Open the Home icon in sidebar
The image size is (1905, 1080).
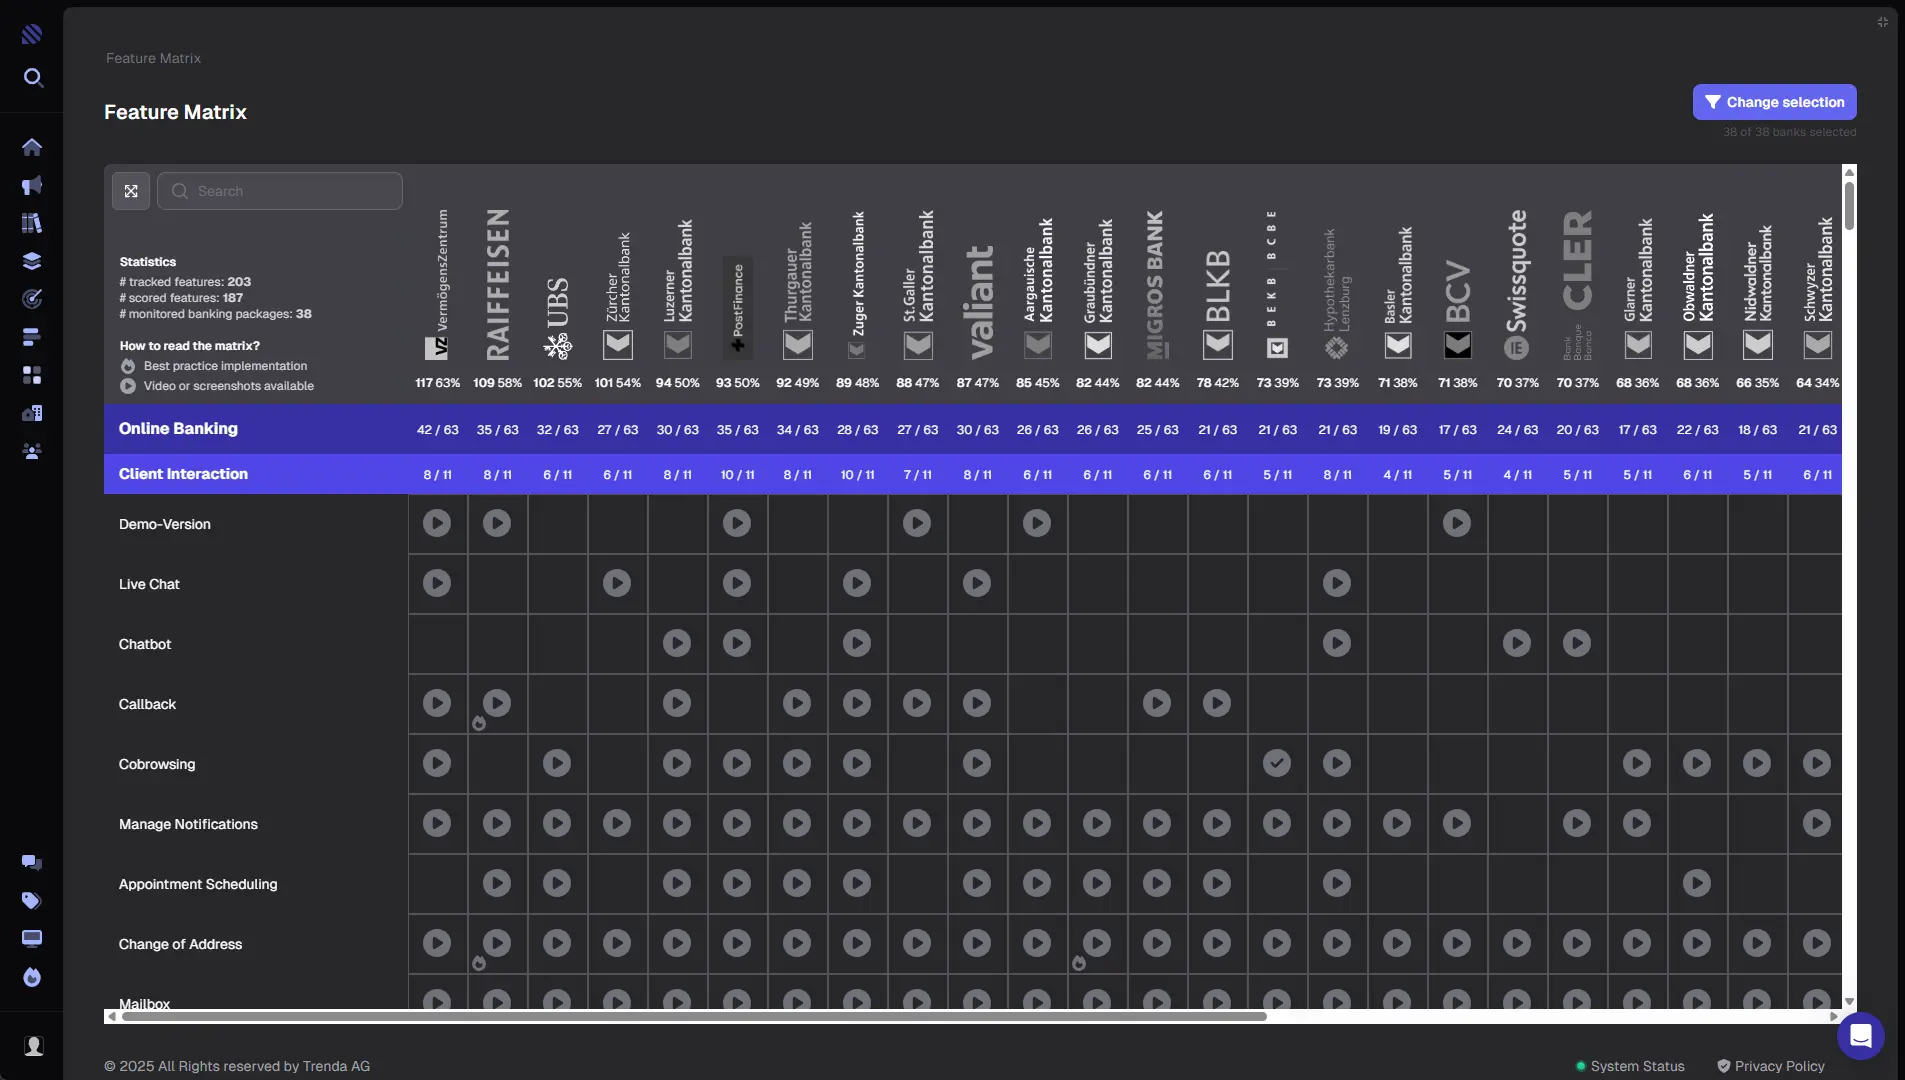[x=32, y=147]
